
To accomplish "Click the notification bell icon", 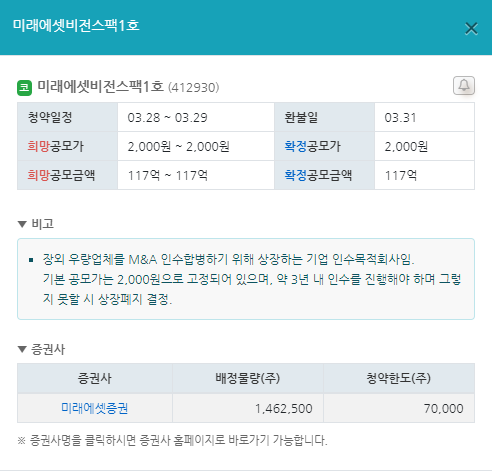I will point(464,86).
